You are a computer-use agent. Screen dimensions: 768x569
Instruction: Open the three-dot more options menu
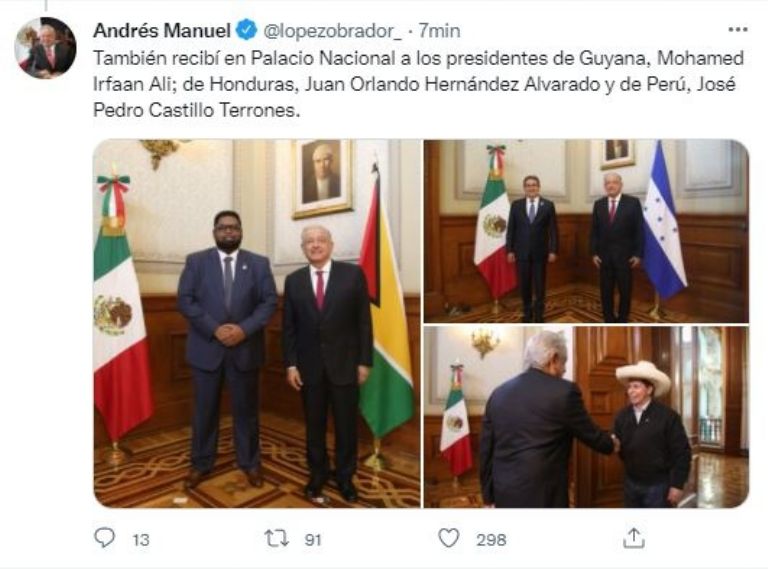(x=738, y=30)
